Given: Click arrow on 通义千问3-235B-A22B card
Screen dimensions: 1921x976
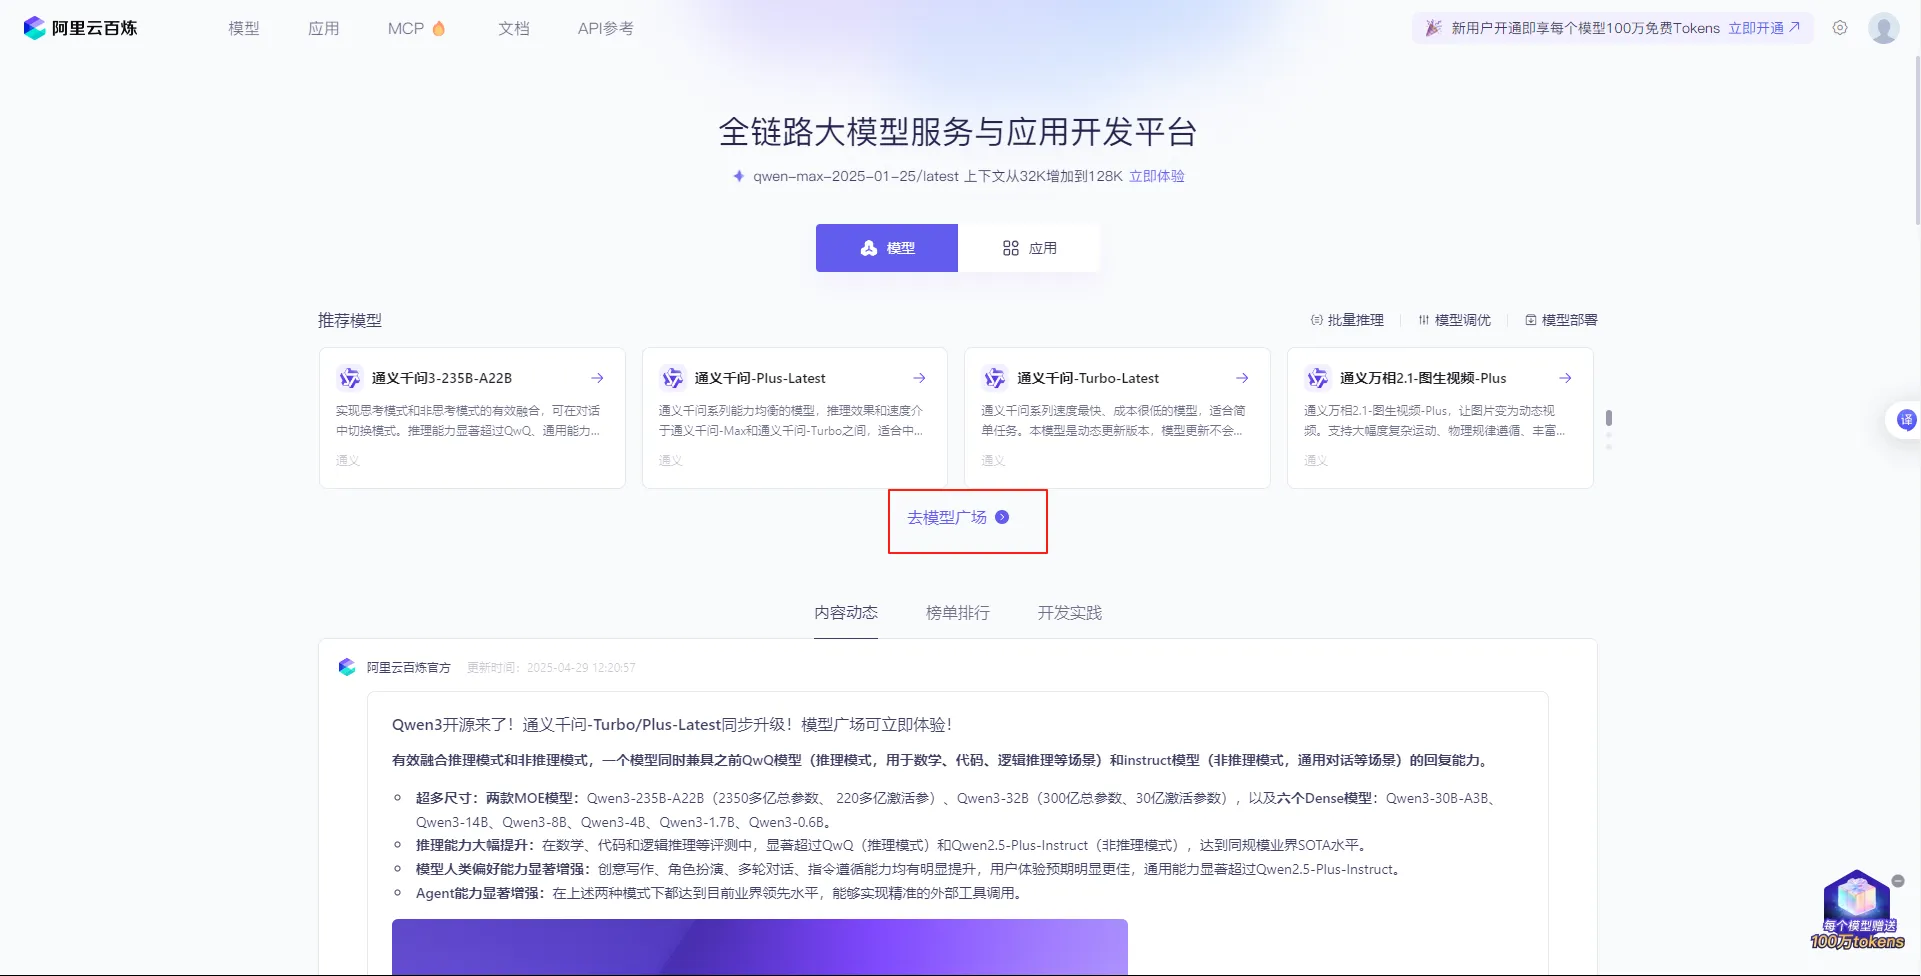Looking at the screenshot, I should pos(597,378).
